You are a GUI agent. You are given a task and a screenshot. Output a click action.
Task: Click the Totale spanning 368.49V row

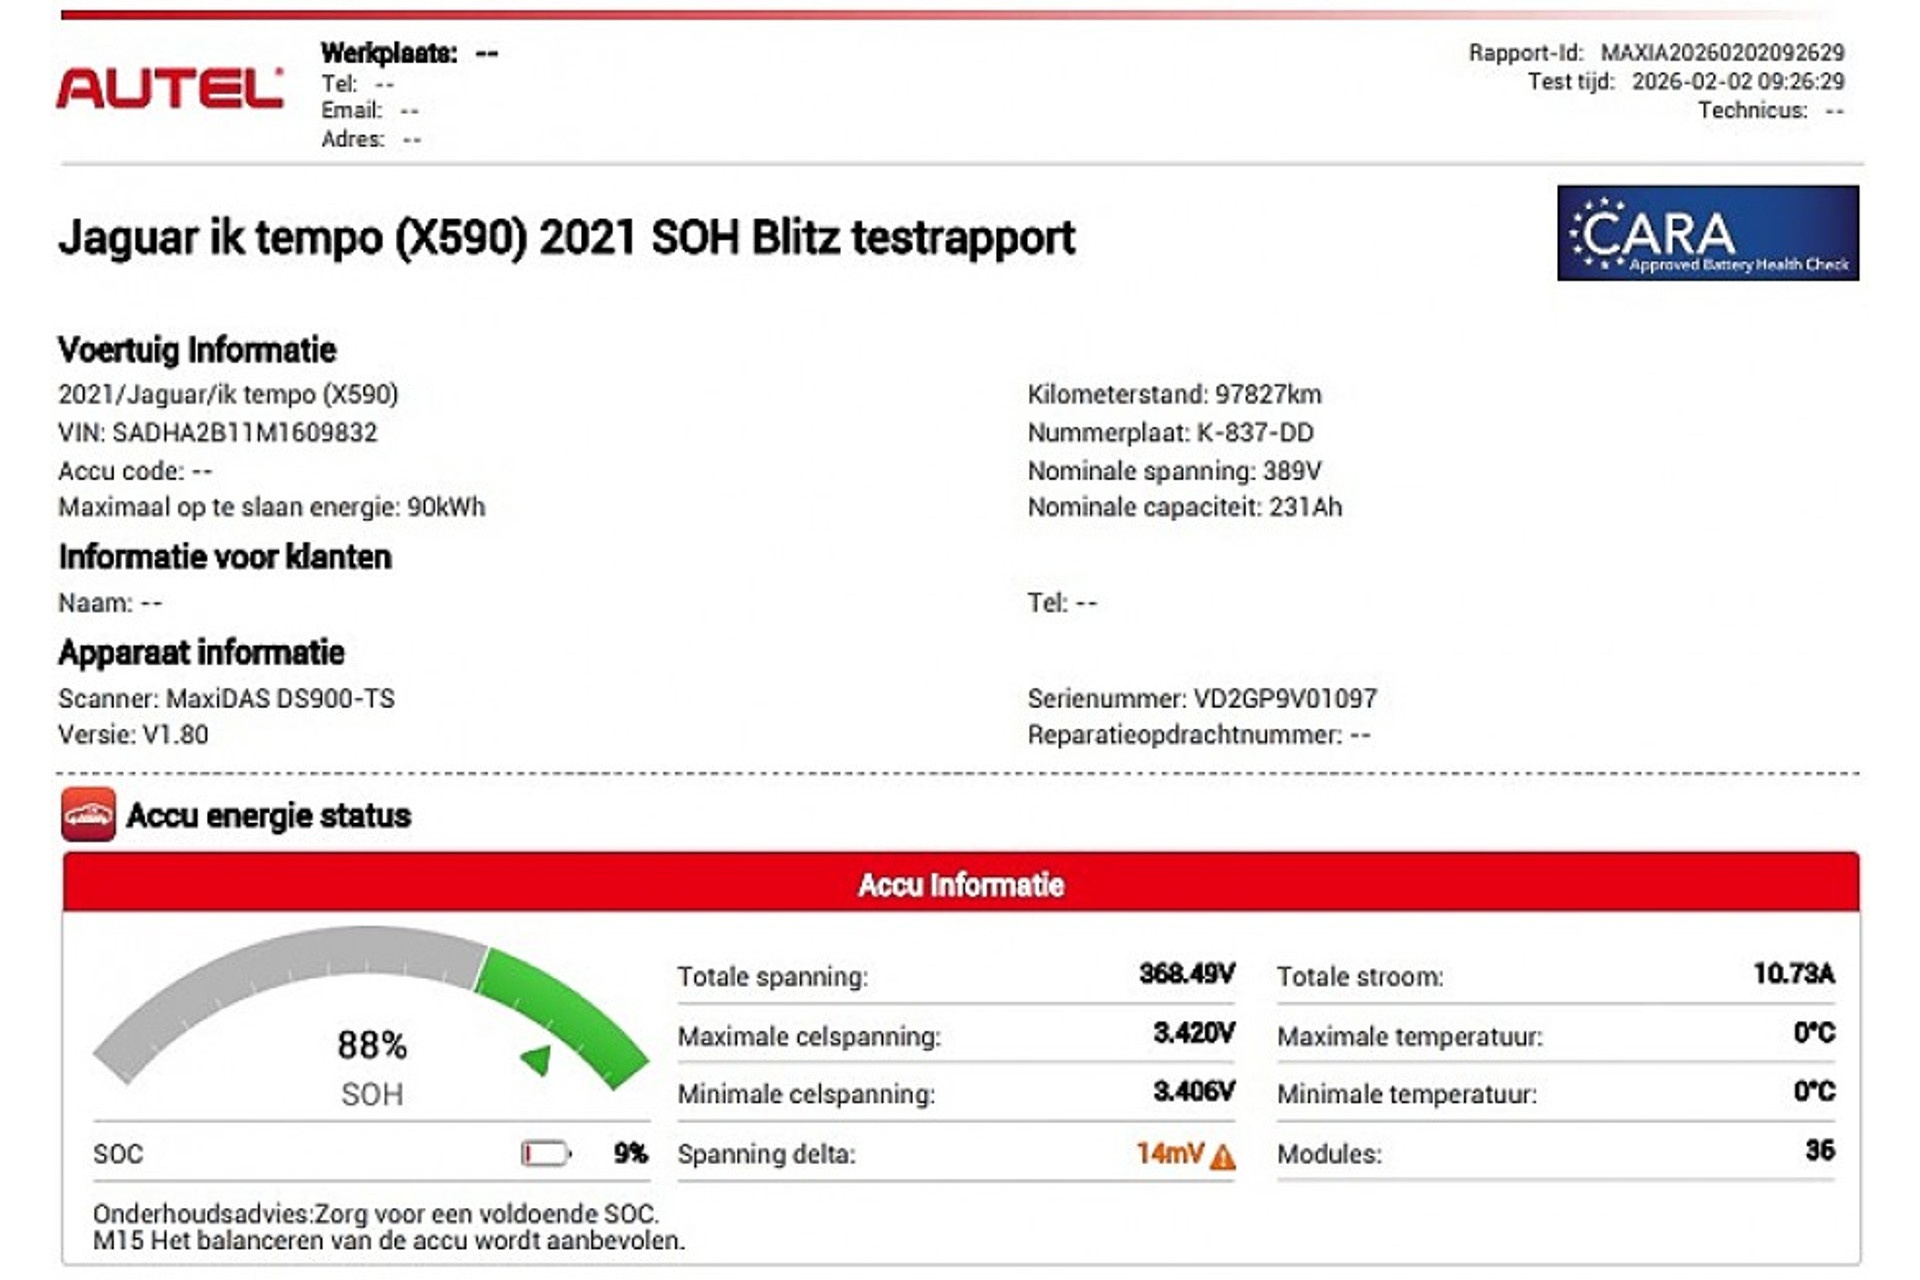coord(955,976)
